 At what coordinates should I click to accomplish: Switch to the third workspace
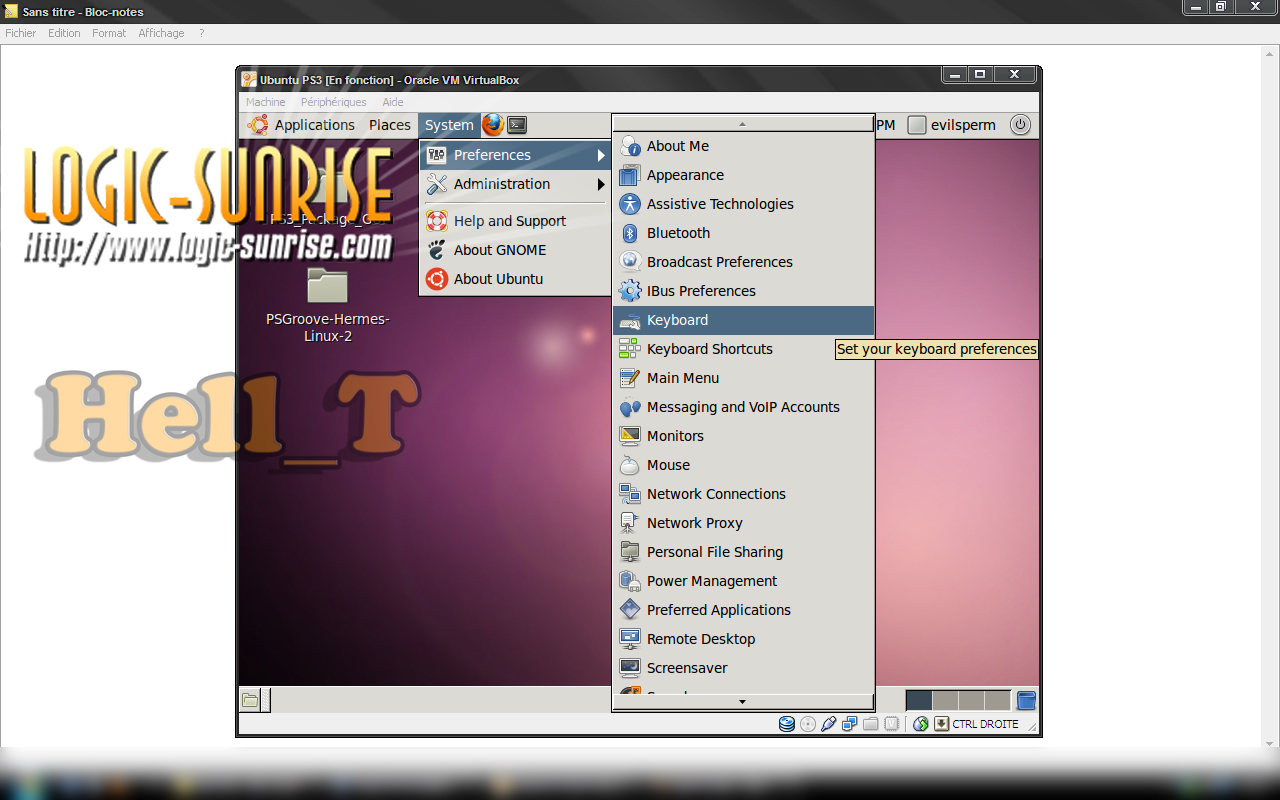pyautogui.click(x=971, y=700)
